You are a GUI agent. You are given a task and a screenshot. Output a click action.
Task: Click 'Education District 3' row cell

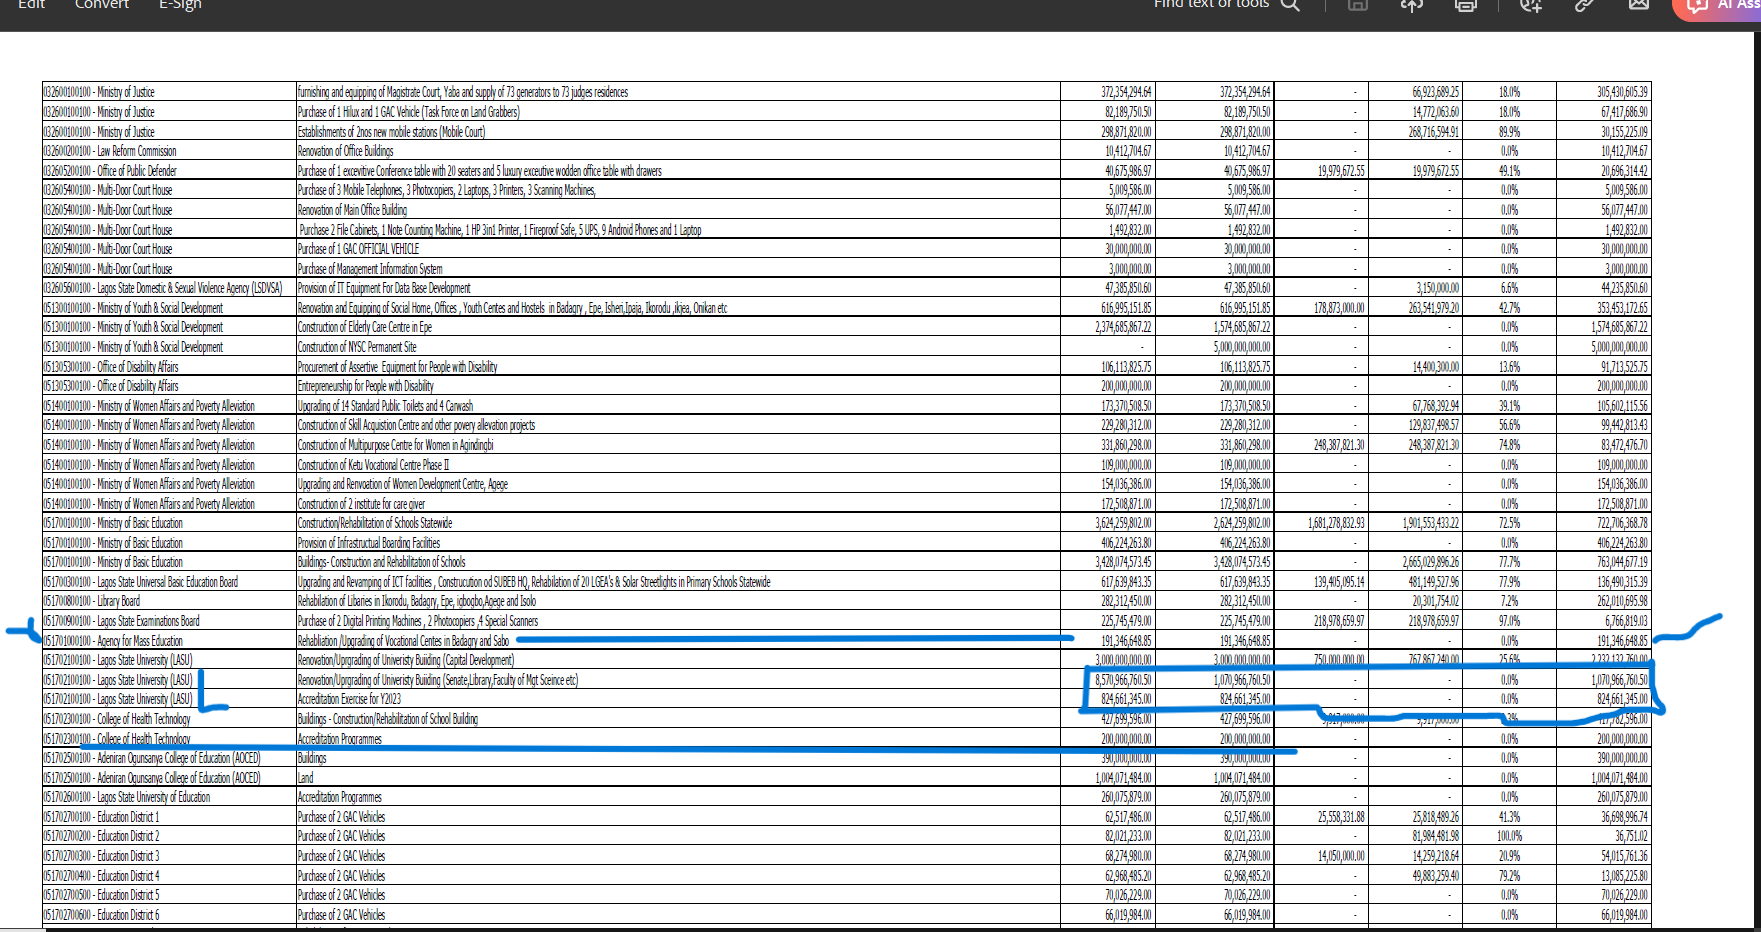tap(169, 856)
